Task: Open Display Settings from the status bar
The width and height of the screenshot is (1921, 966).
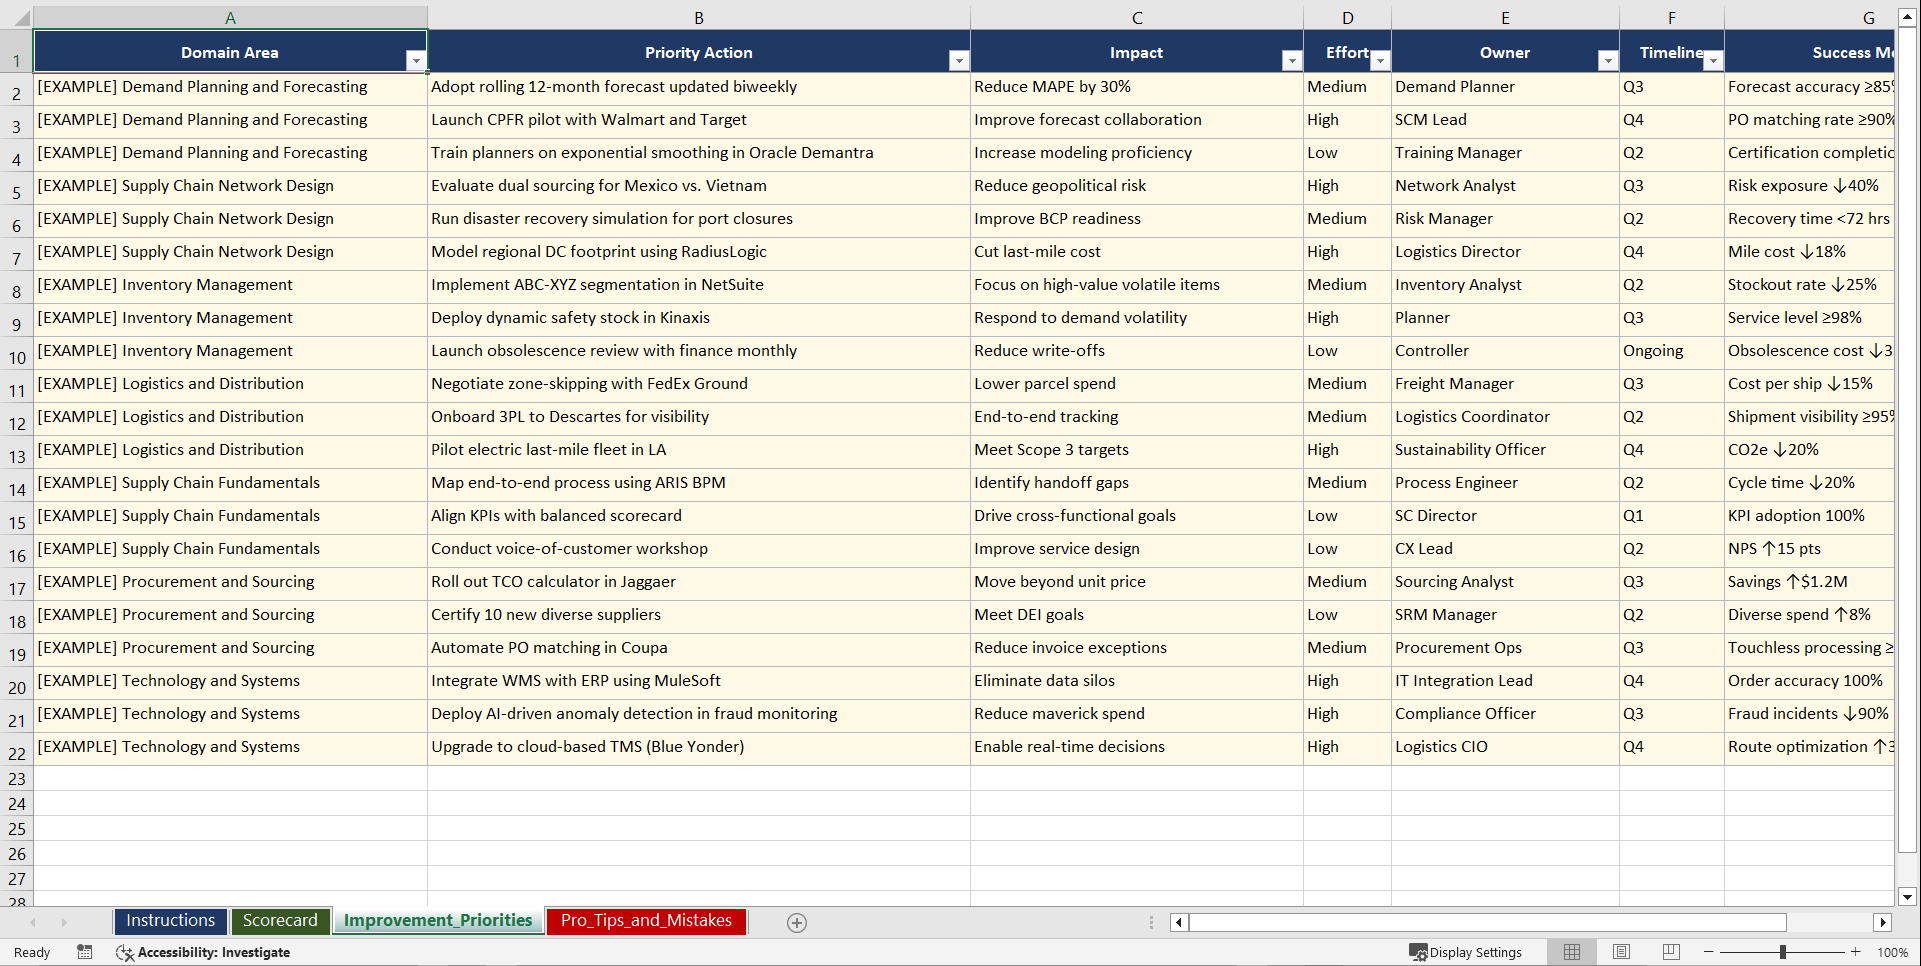Action: 1466,952
